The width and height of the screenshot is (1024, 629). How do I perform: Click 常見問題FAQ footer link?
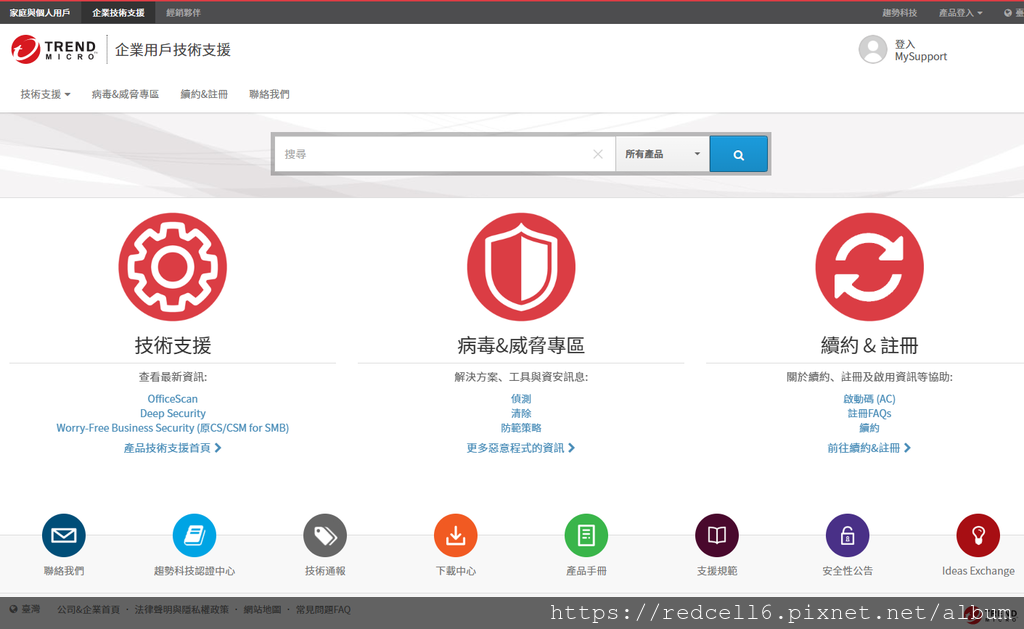[x=323, y=609]
